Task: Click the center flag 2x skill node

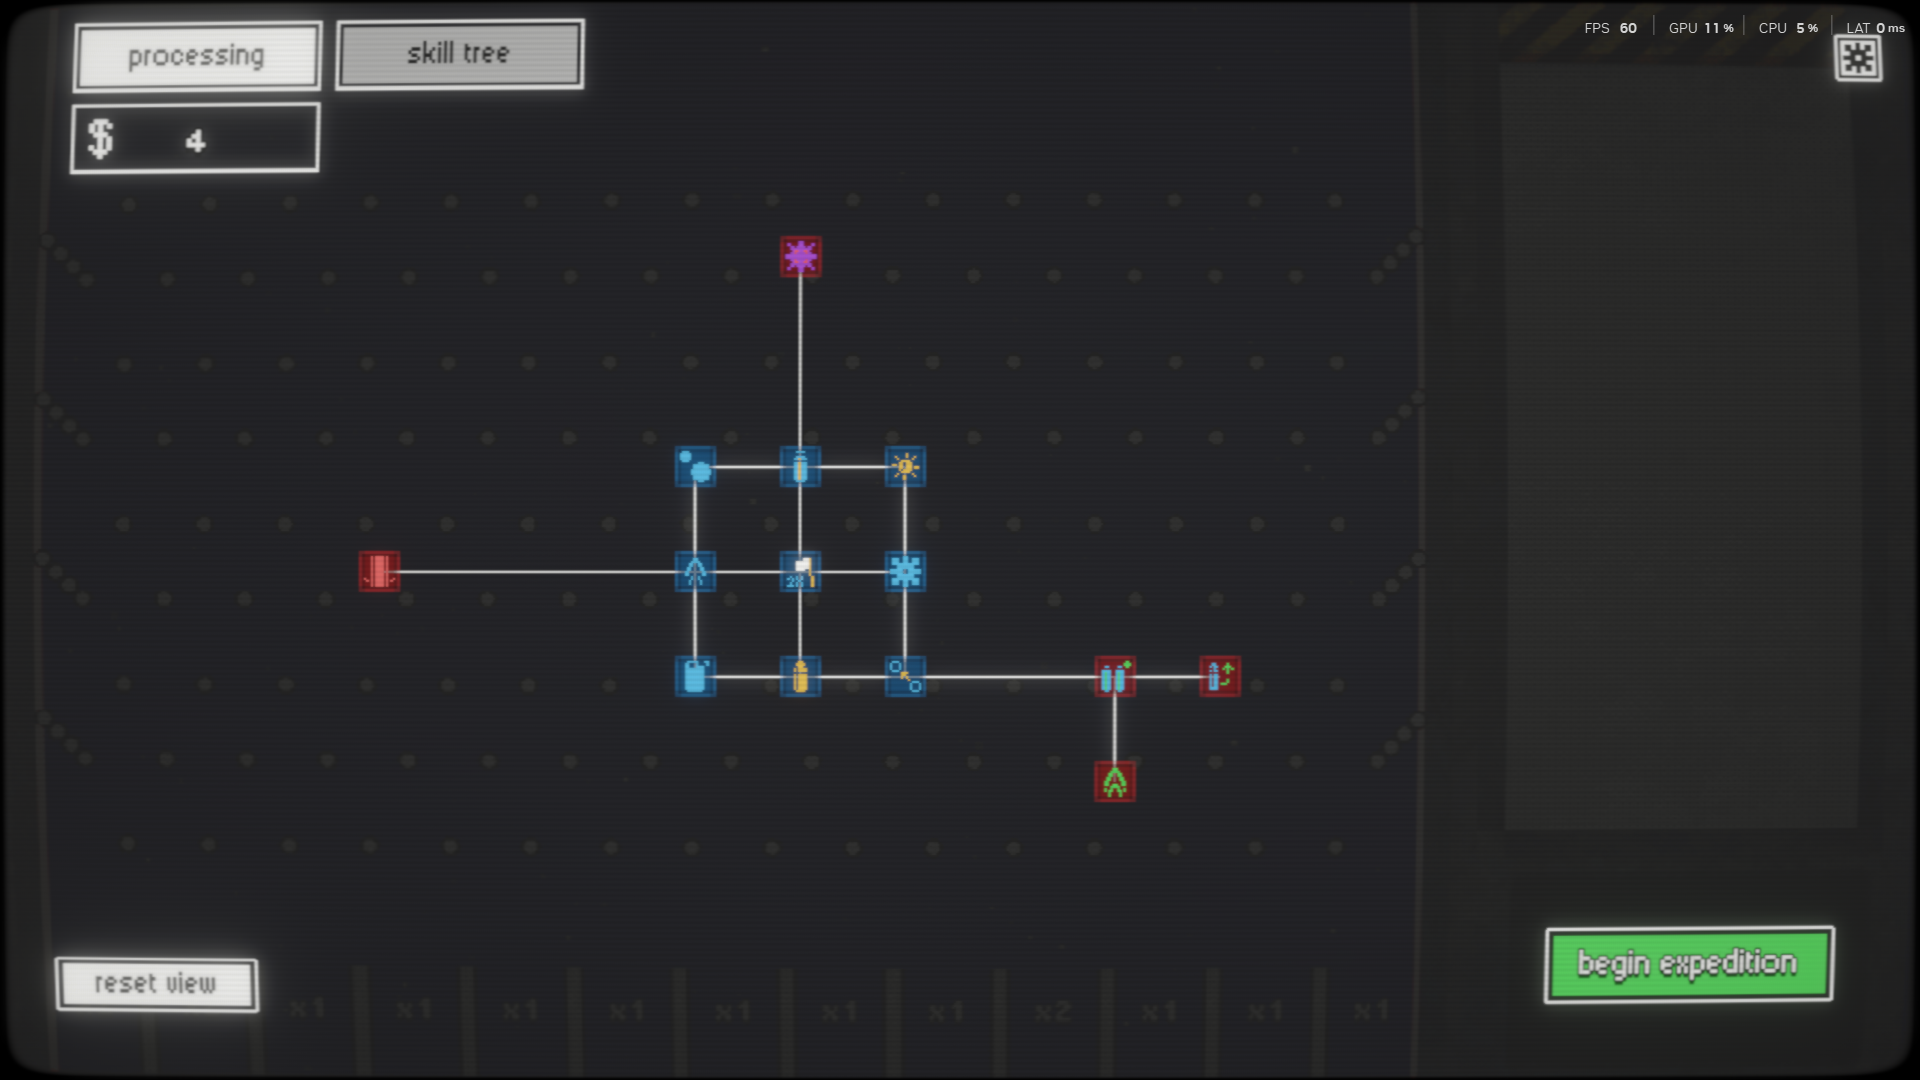Action: [800, 571]
